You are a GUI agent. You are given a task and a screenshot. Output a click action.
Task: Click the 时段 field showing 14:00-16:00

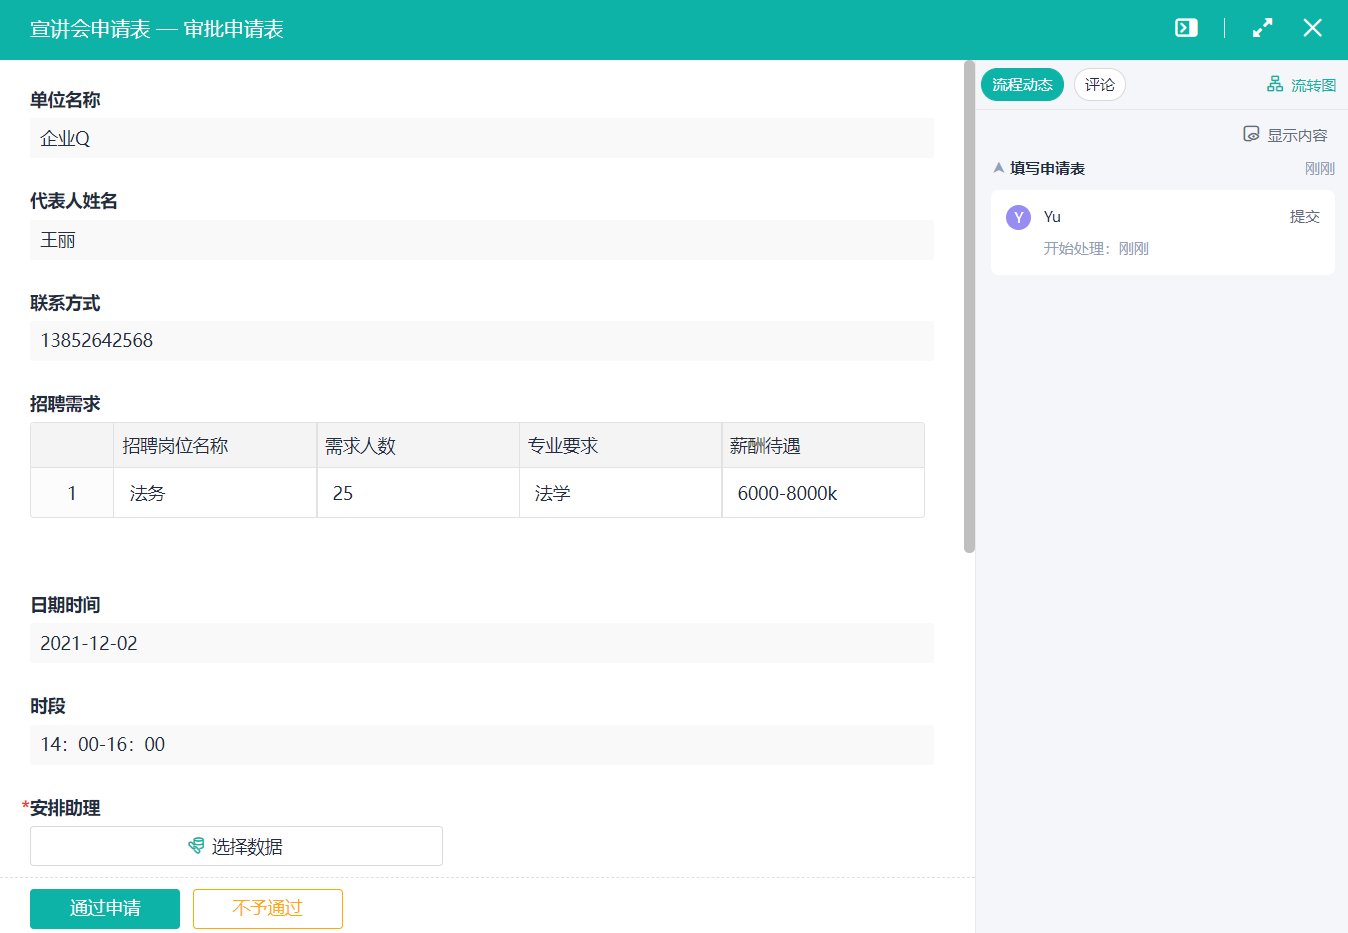pyautogui.click(x=481, y=745)
